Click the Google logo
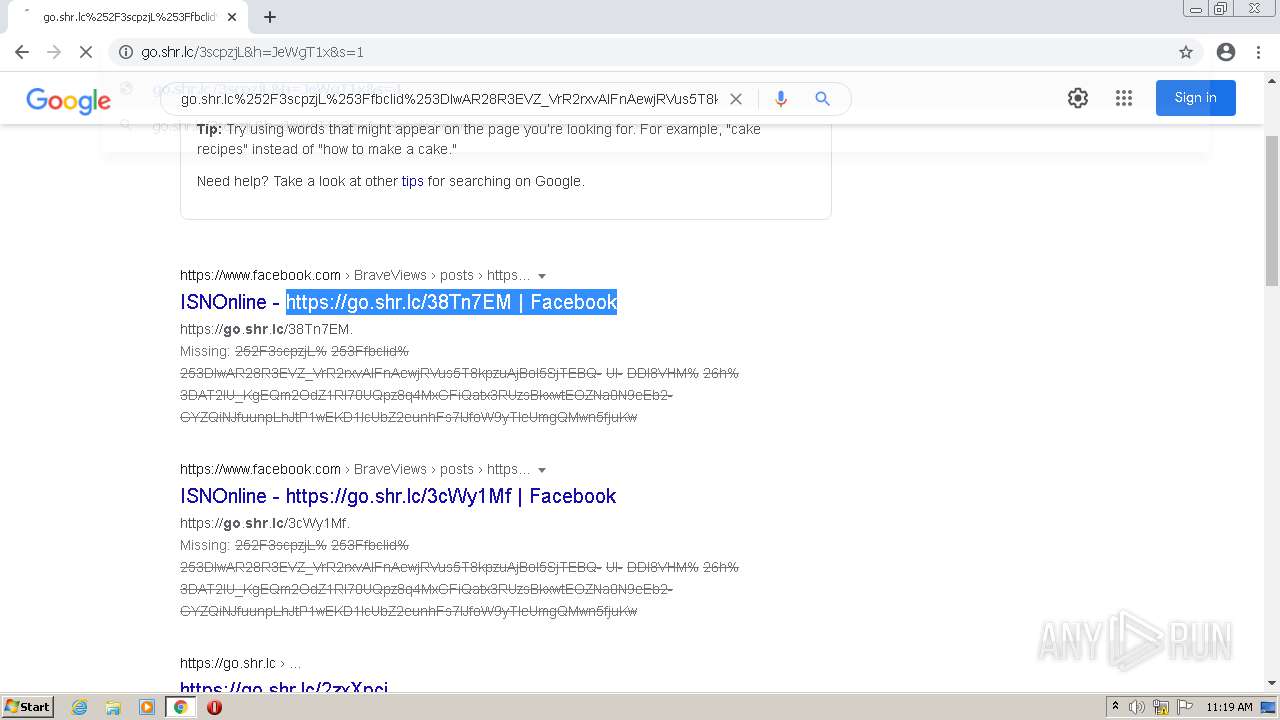Screen dimensions: 1280x720 [x=68, y=100]
